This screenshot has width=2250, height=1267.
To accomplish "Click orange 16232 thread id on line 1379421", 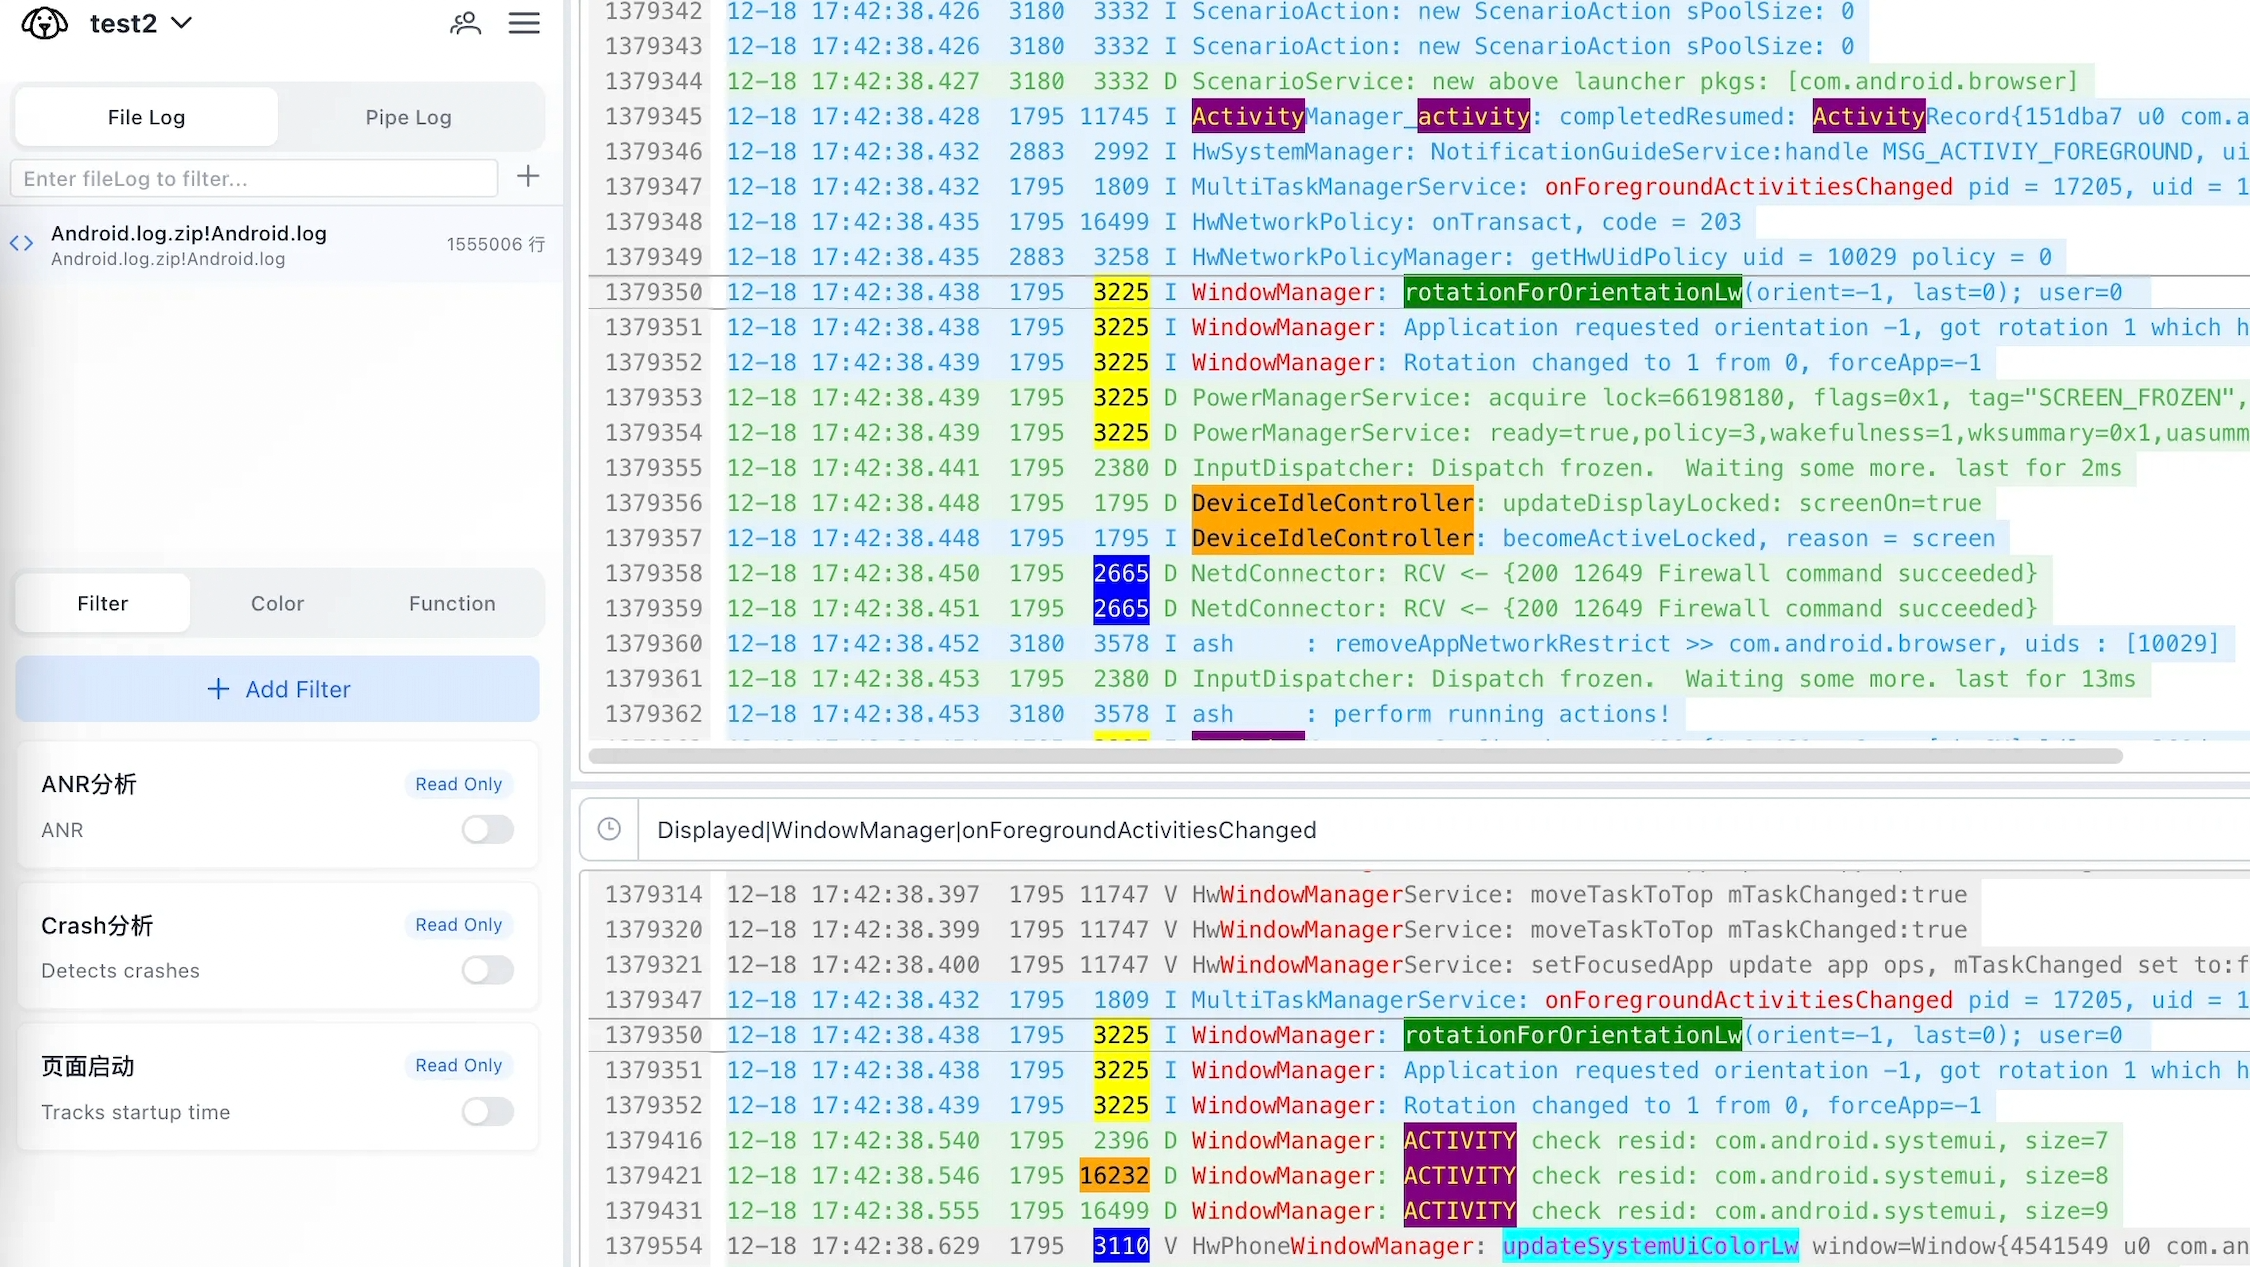I will 1114,1176.
